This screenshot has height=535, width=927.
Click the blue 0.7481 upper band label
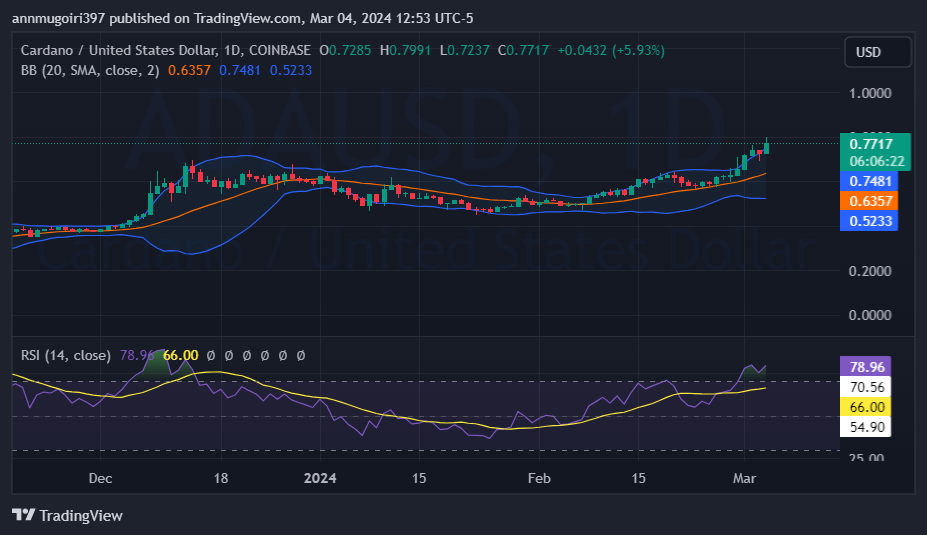(x=869, y=181)
